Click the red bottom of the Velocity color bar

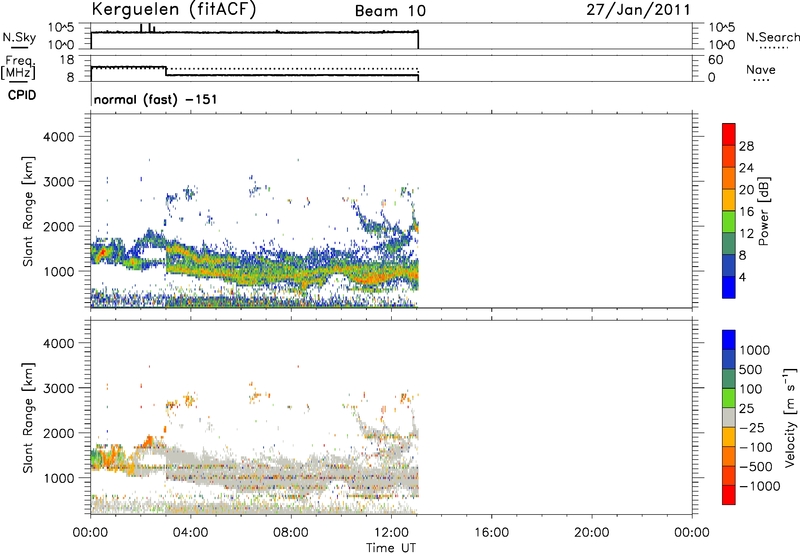729,495
